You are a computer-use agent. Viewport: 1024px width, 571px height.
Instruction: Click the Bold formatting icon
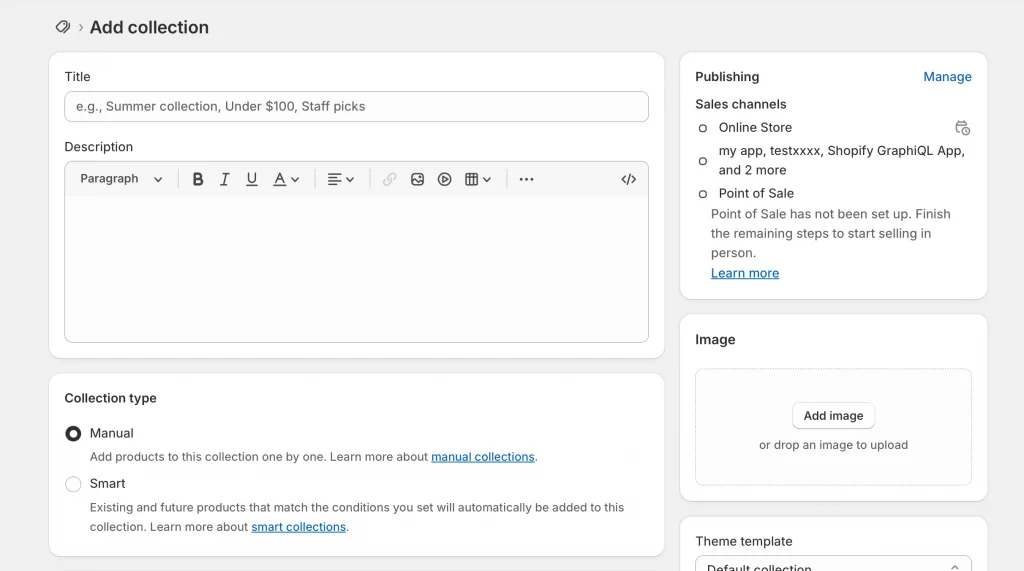click(198, 179)
